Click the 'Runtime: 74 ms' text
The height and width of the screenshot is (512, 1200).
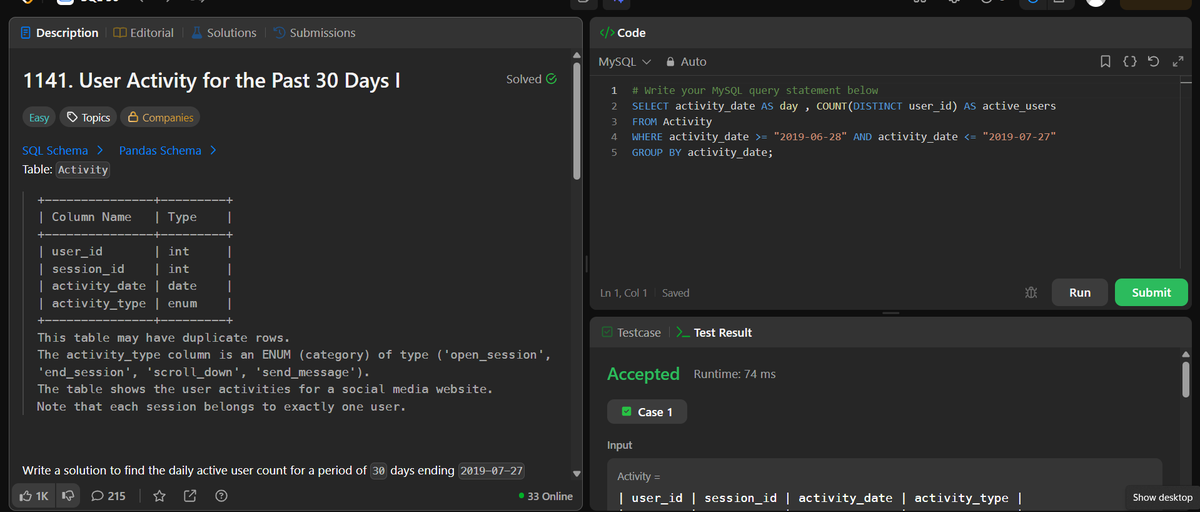[734, 374]
